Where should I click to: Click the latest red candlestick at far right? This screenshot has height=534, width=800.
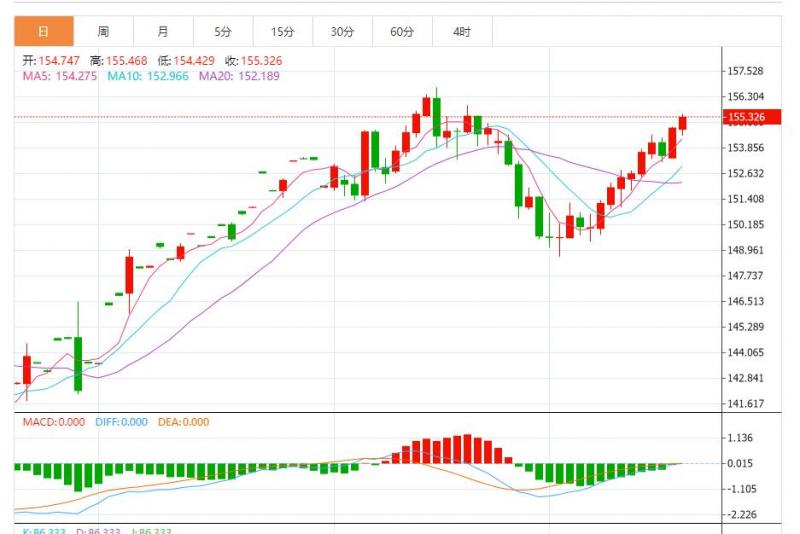[x=683, y=123]
